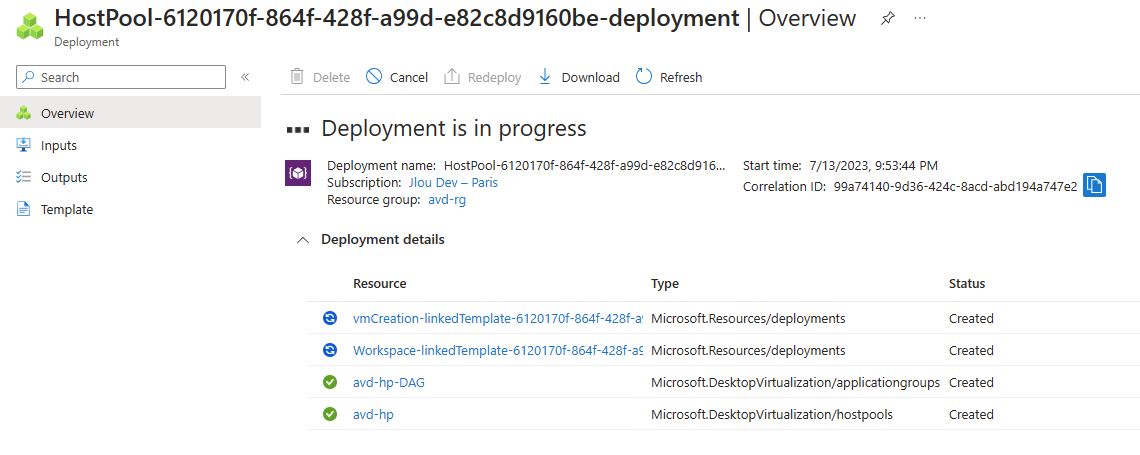Click the Status column header
Screen dimensions: 1140x455
pyautogui.click(x=967, y=283)
